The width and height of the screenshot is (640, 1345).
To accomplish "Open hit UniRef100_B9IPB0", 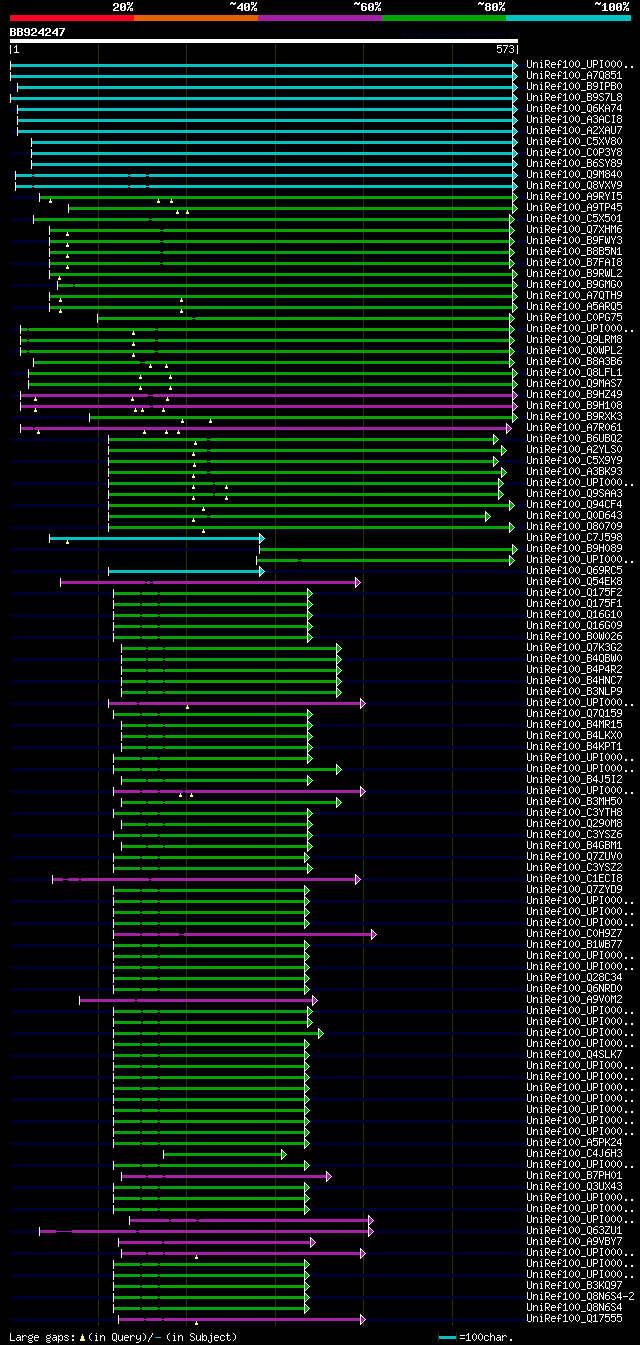I will click(x=574, y=86).
